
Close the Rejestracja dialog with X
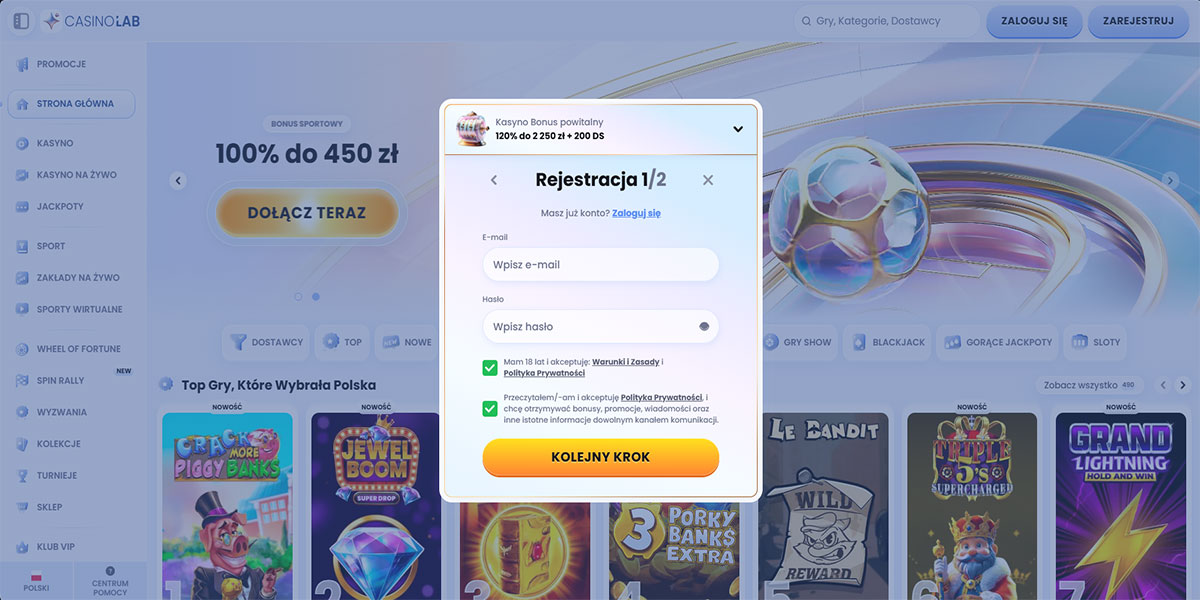[x=708, y=180]
